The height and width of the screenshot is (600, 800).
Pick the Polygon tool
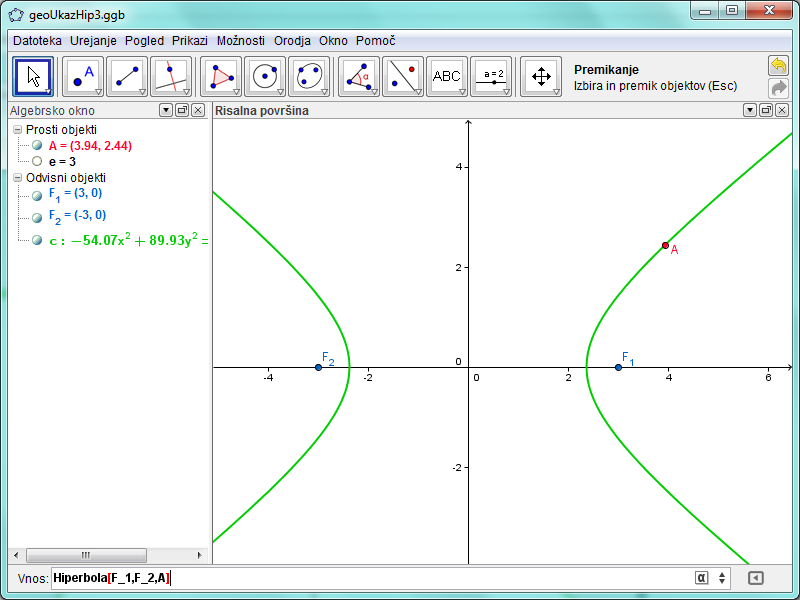pyautogui.click(x=221, y=76)
